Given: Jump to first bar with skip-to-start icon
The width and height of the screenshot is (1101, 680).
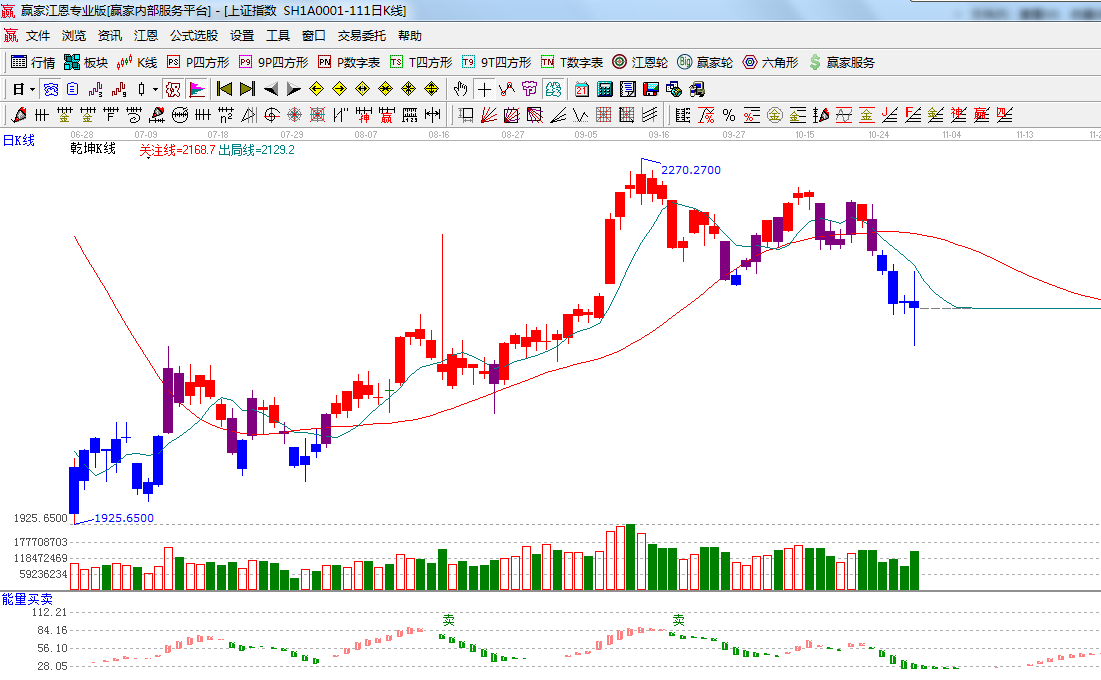Looking at the screenshot, I should click(x=224, y=89).
